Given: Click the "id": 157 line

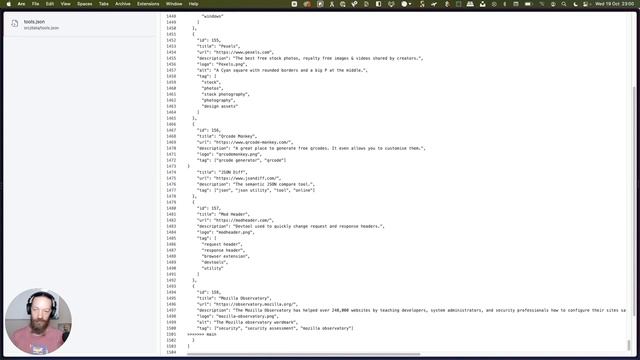Looking at the screenshot, I should point(209,208).
